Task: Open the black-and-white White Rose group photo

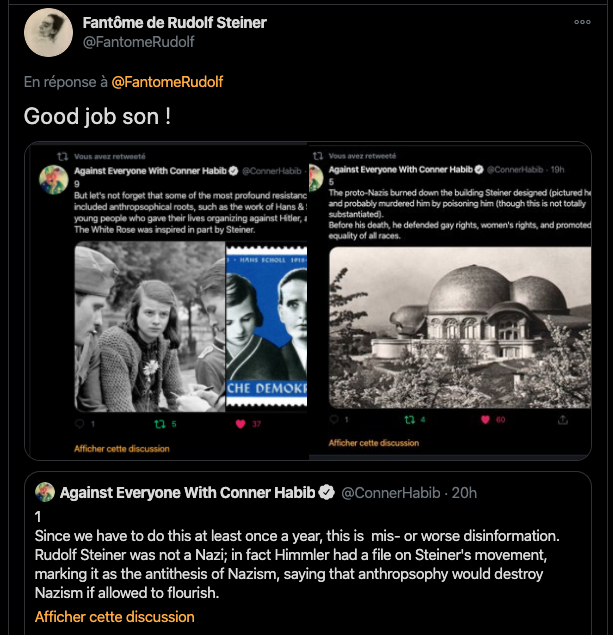Action: tap(150, 327)
